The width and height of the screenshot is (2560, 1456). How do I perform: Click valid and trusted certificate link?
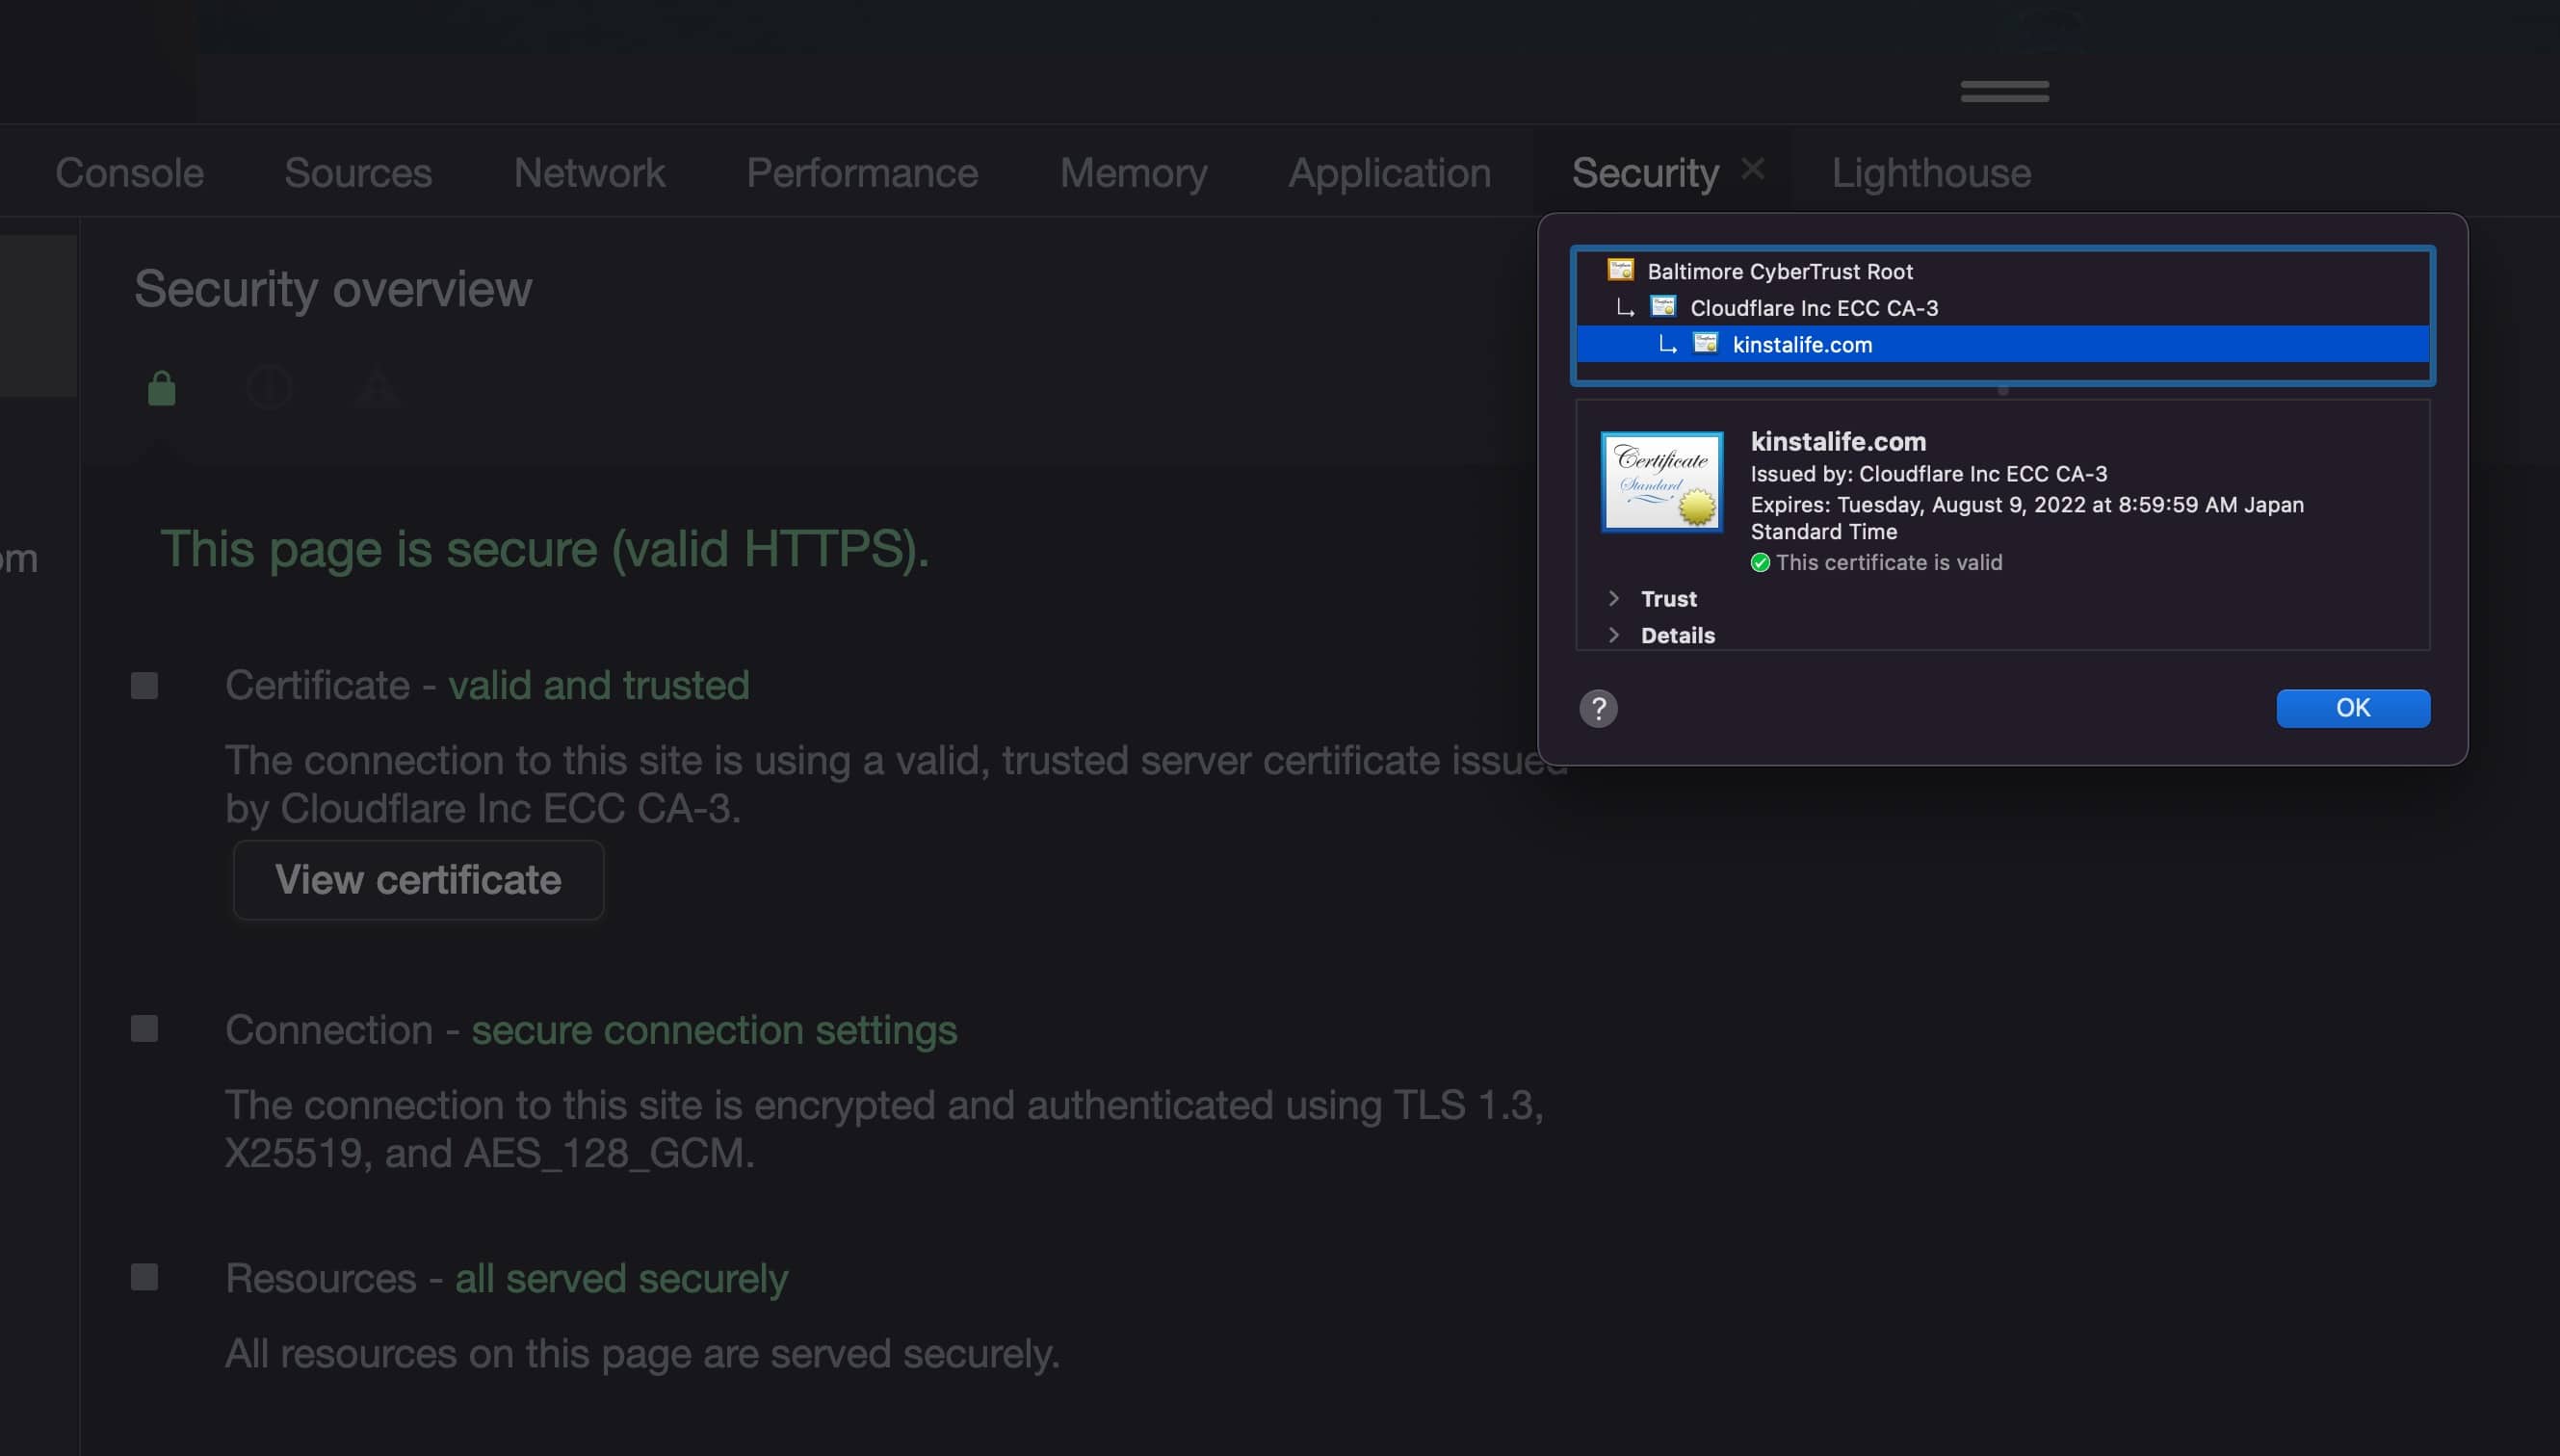point(596,683)
